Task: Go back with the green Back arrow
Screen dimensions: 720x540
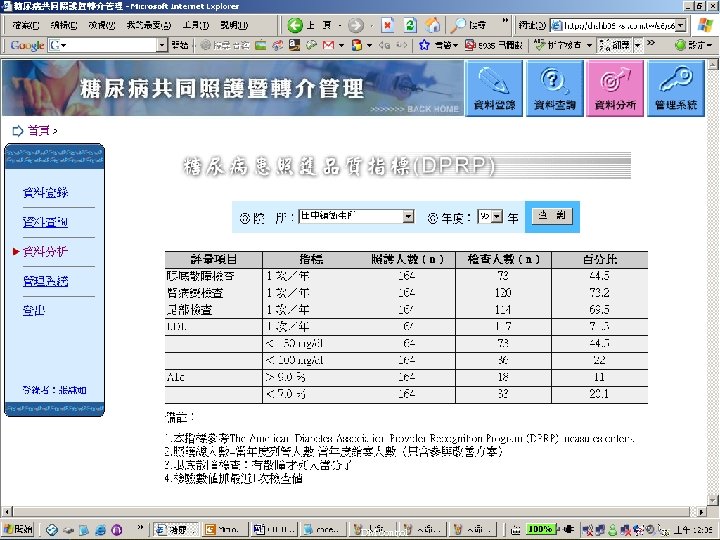Action: [x=295, y=25]
